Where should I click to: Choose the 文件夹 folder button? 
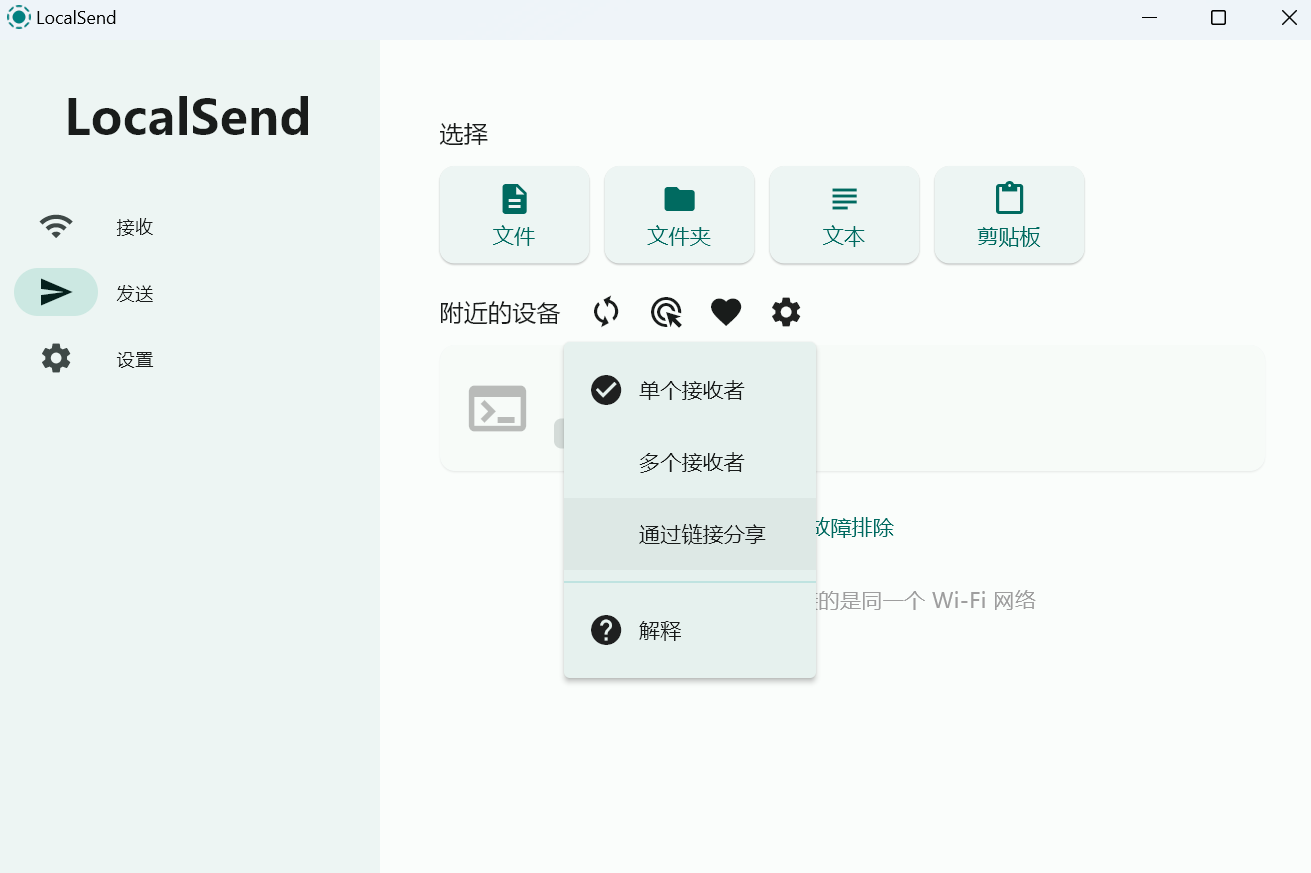(x=679, y=215)
